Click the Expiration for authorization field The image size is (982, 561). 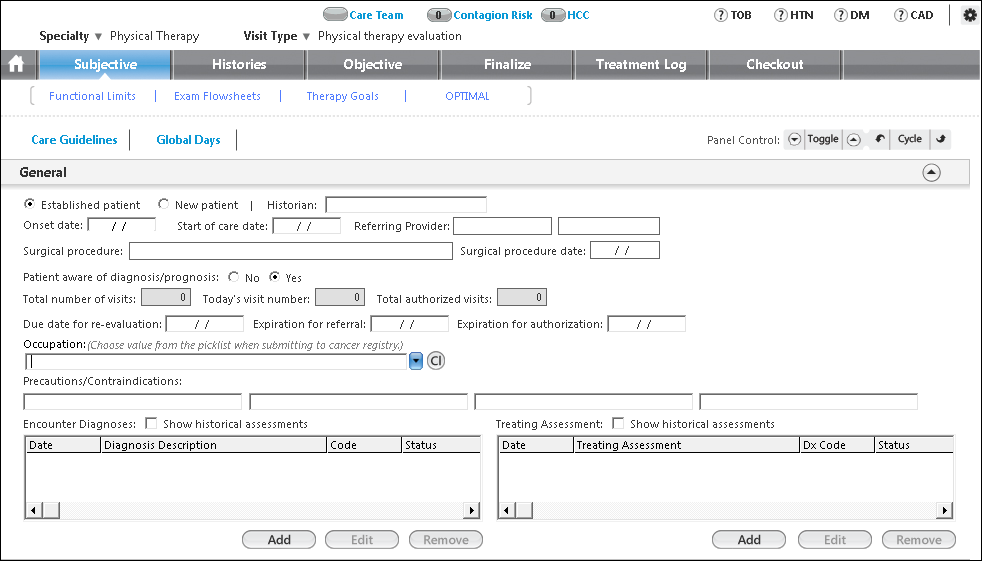coord(647,324)
